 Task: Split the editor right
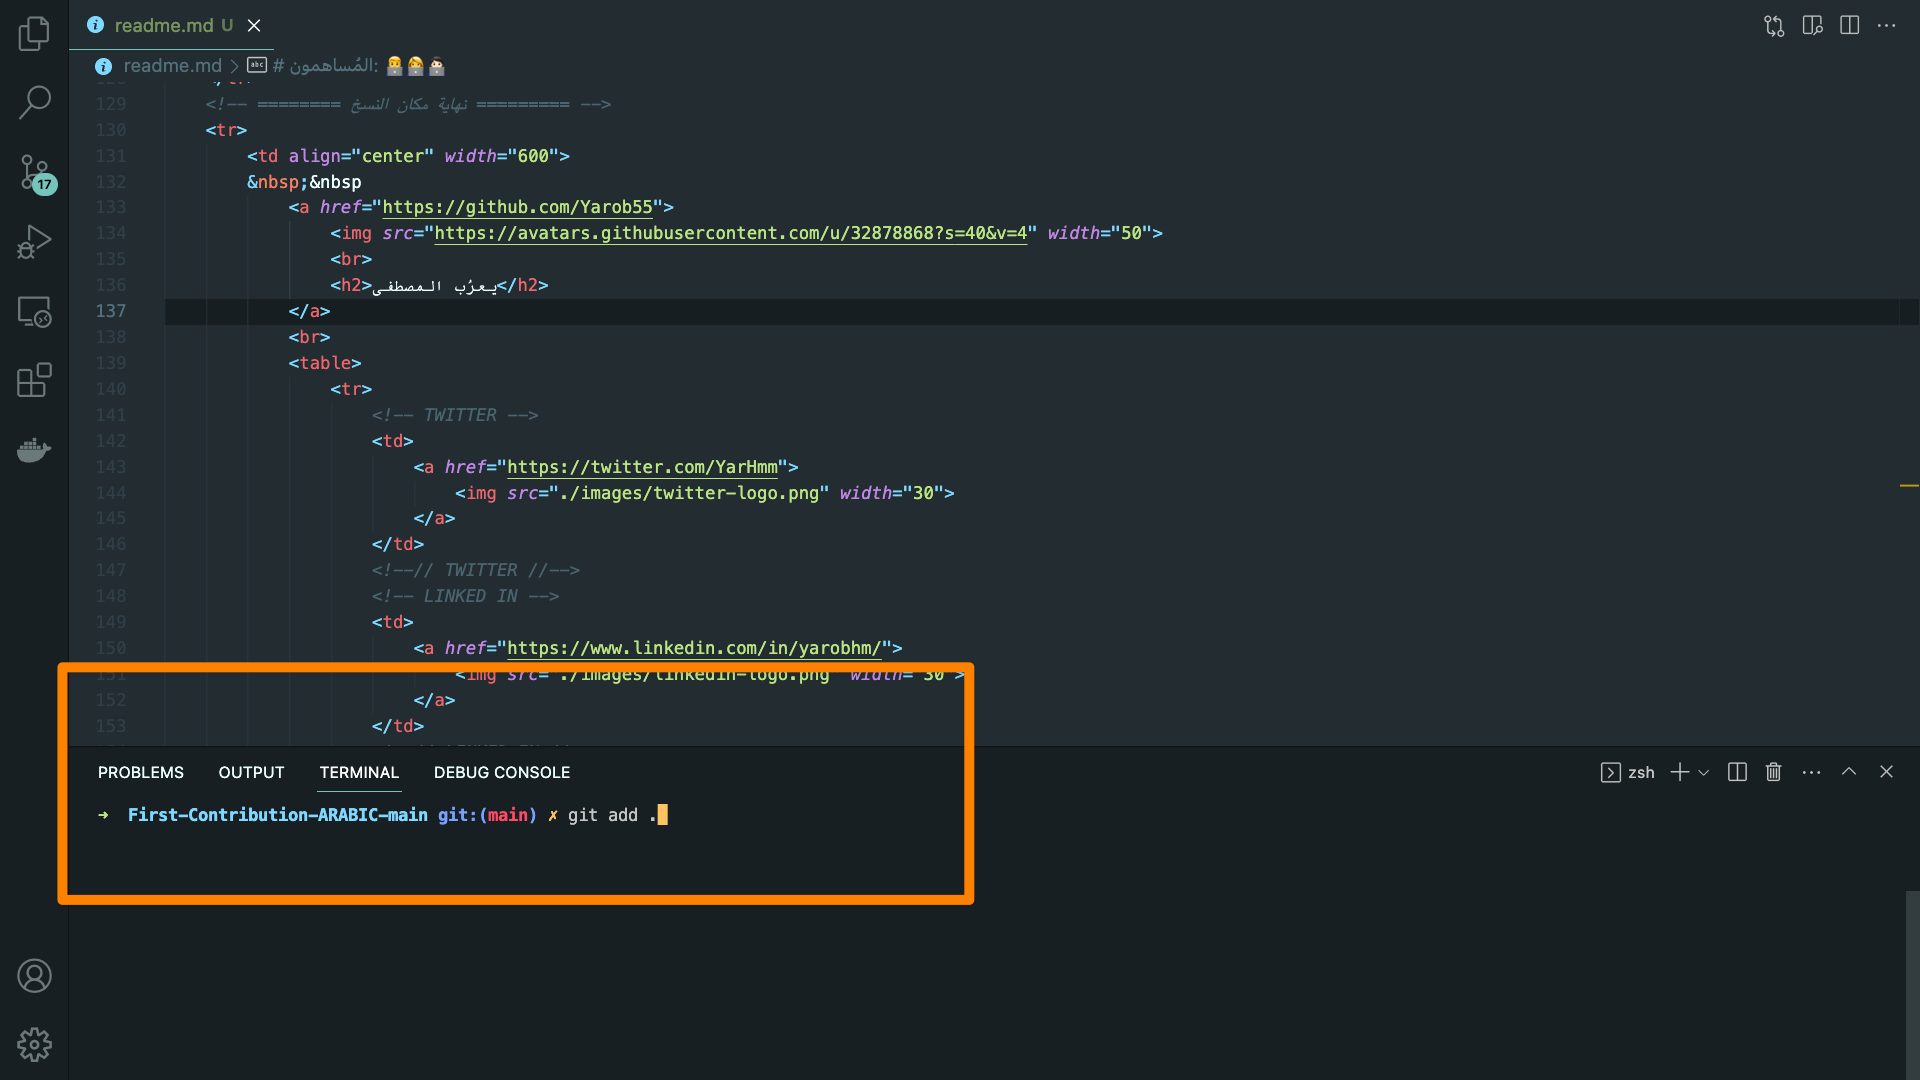tap(1849, 26)
